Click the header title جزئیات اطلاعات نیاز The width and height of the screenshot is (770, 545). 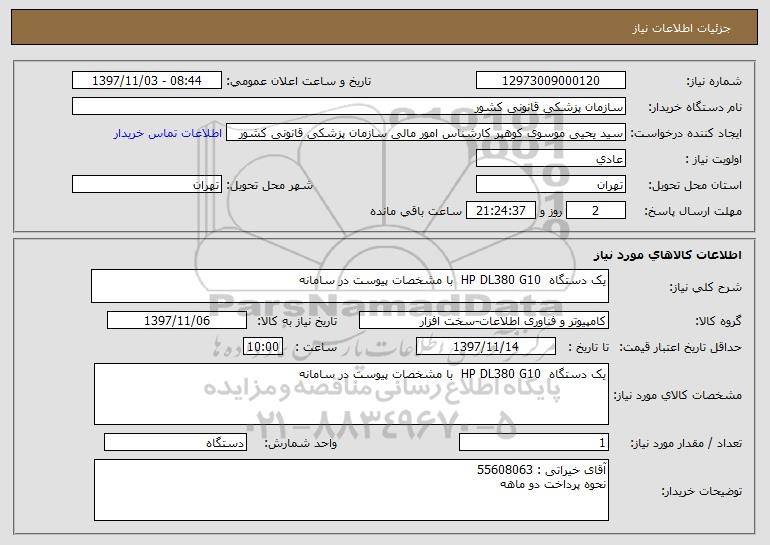click(681, 28)
